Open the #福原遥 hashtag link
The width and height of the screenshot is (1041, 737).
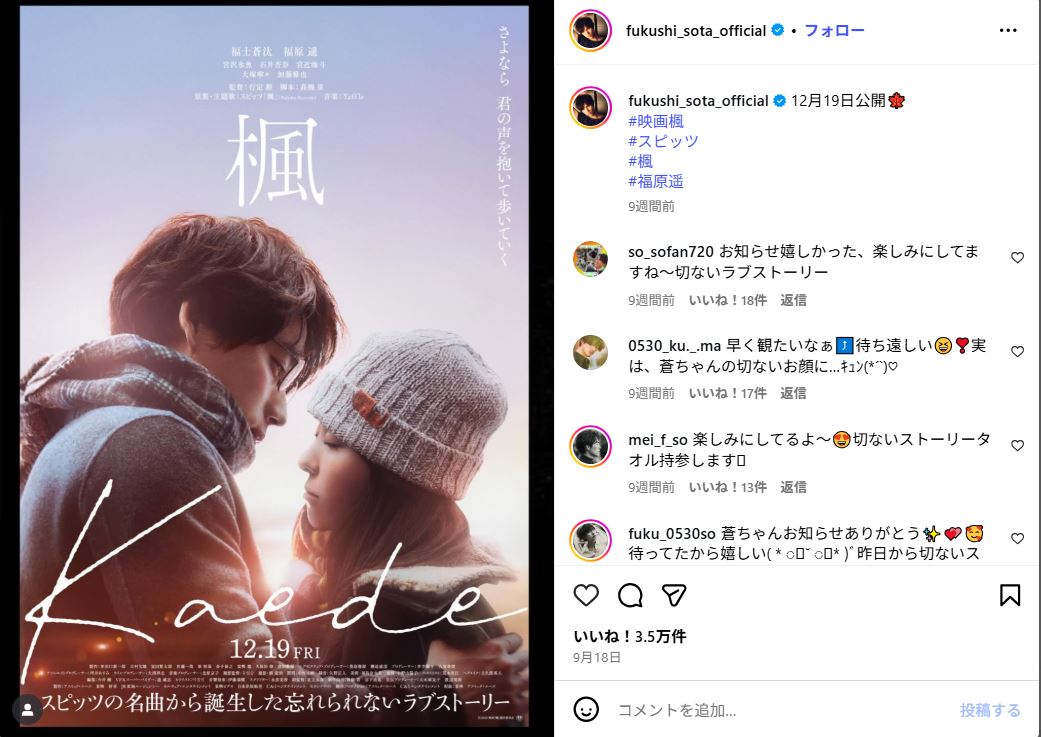655,181
